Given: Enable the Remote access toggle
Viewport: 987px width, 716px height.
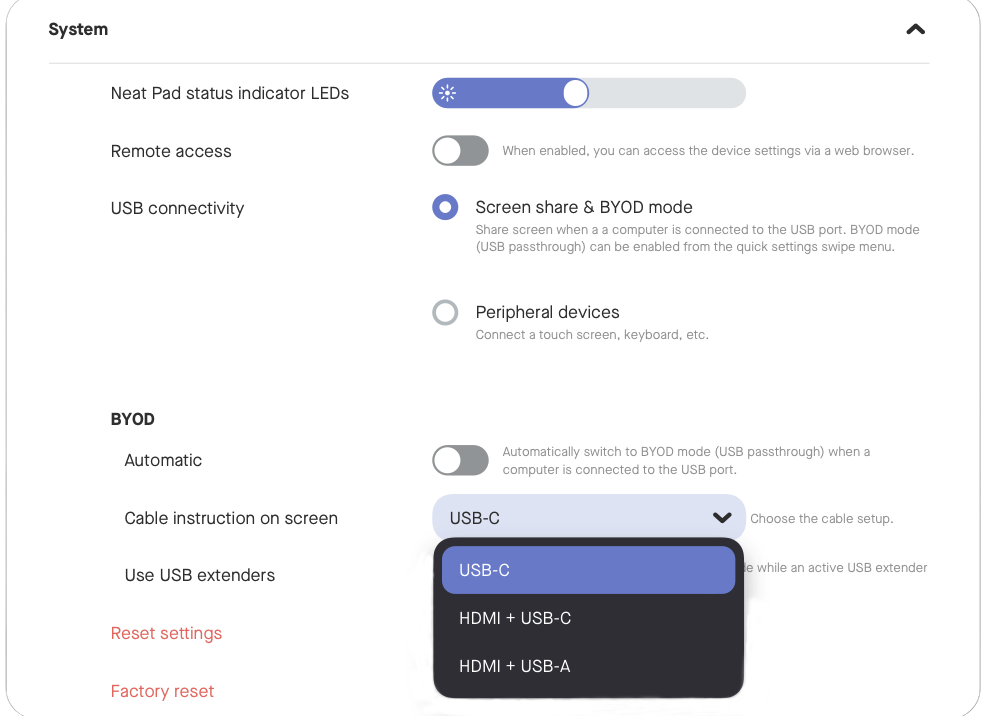Looking at the screenshot, I should [460, 151].
